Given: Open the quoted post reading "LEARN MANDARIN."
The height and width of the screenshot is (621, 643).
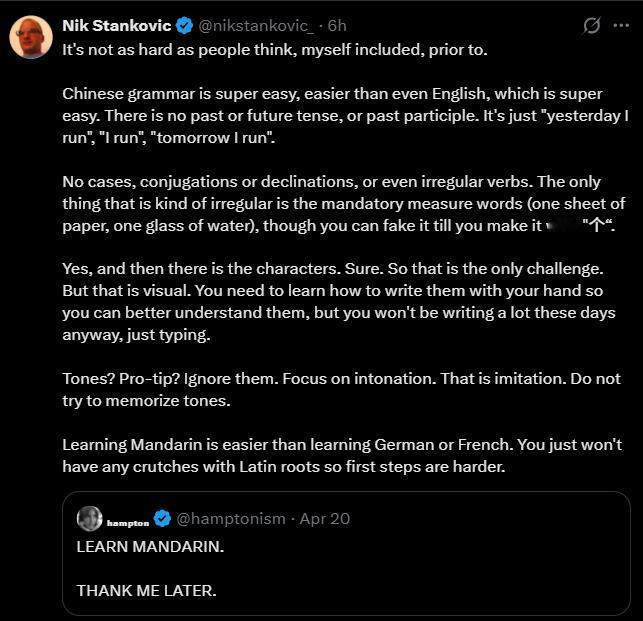Looking at the screenshot, I should (x=150, y=547).
